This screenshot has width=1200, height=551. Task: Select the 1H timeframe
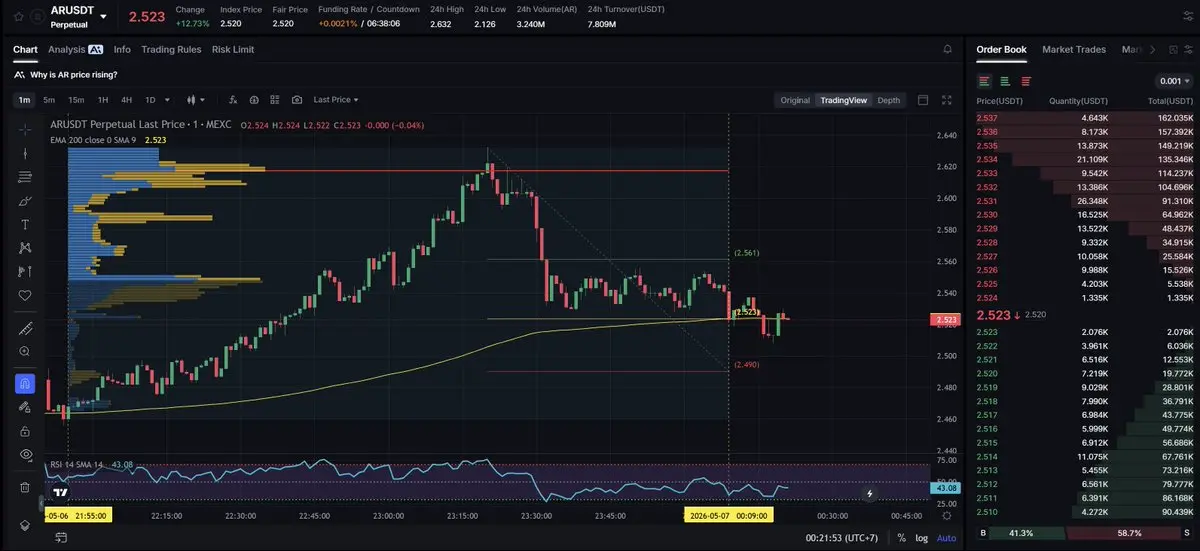(x=103, y=100)
